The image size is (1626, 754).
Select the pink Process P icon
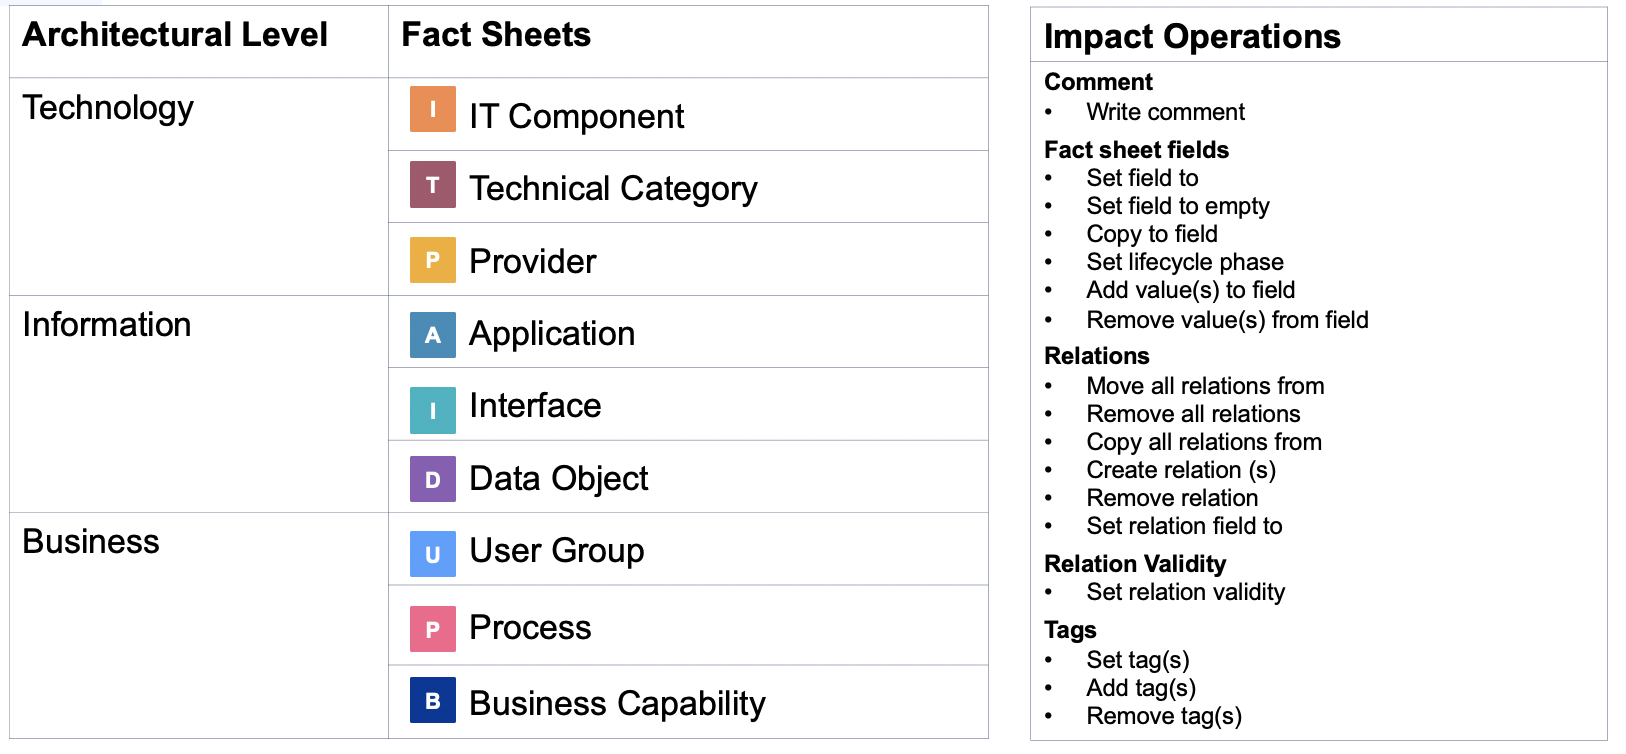[432, 629]
